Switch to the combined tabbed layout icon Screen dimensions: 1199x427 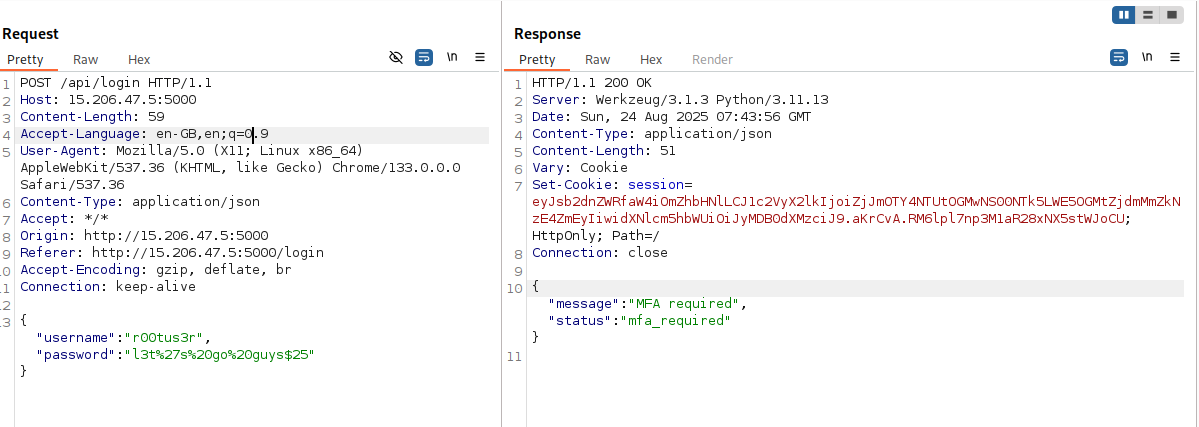tap(1171, 15)
